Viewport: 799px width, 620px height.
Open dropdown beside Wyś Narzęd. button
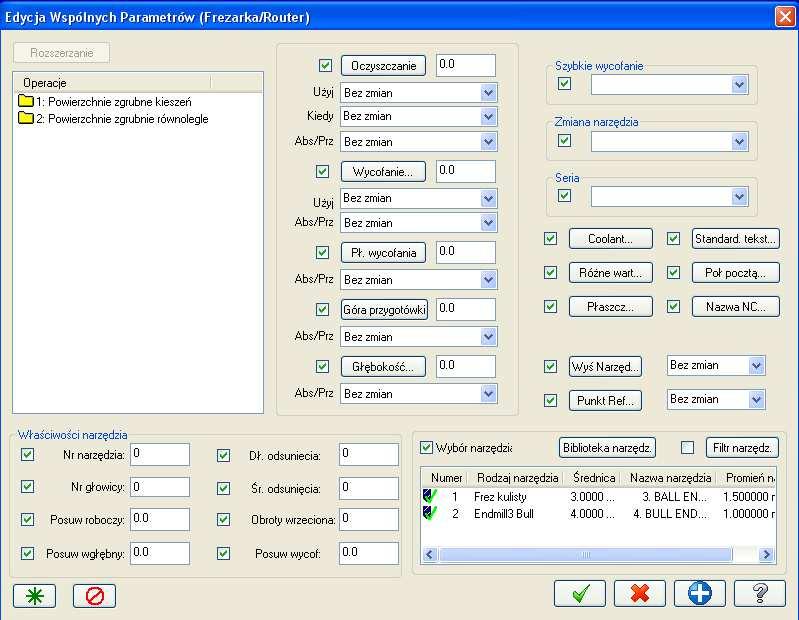tap(716, 365)
